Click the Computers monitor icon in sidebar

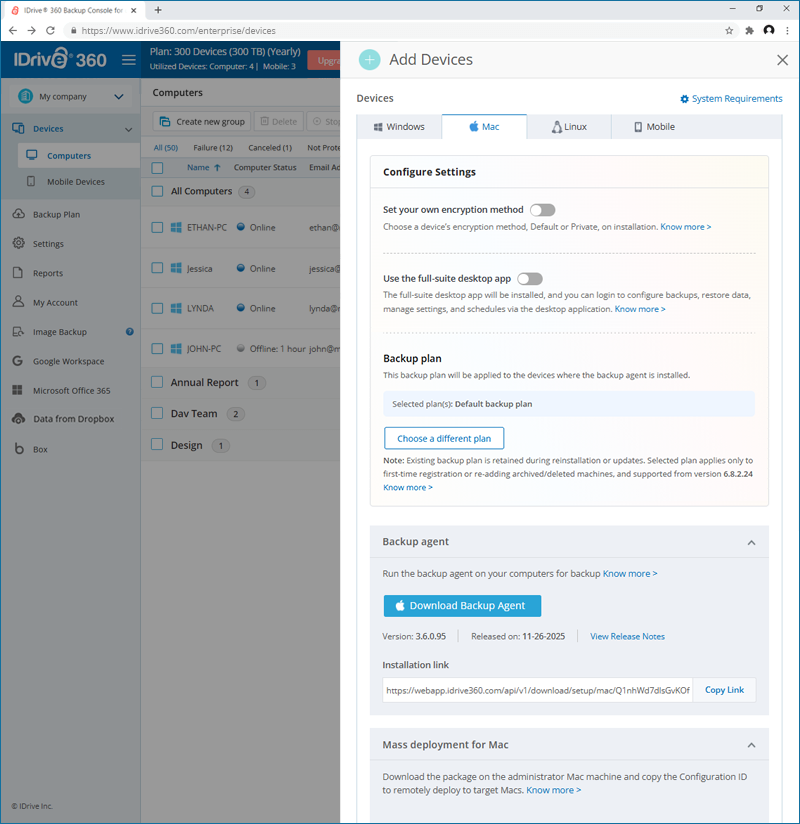tap(32, 155)
